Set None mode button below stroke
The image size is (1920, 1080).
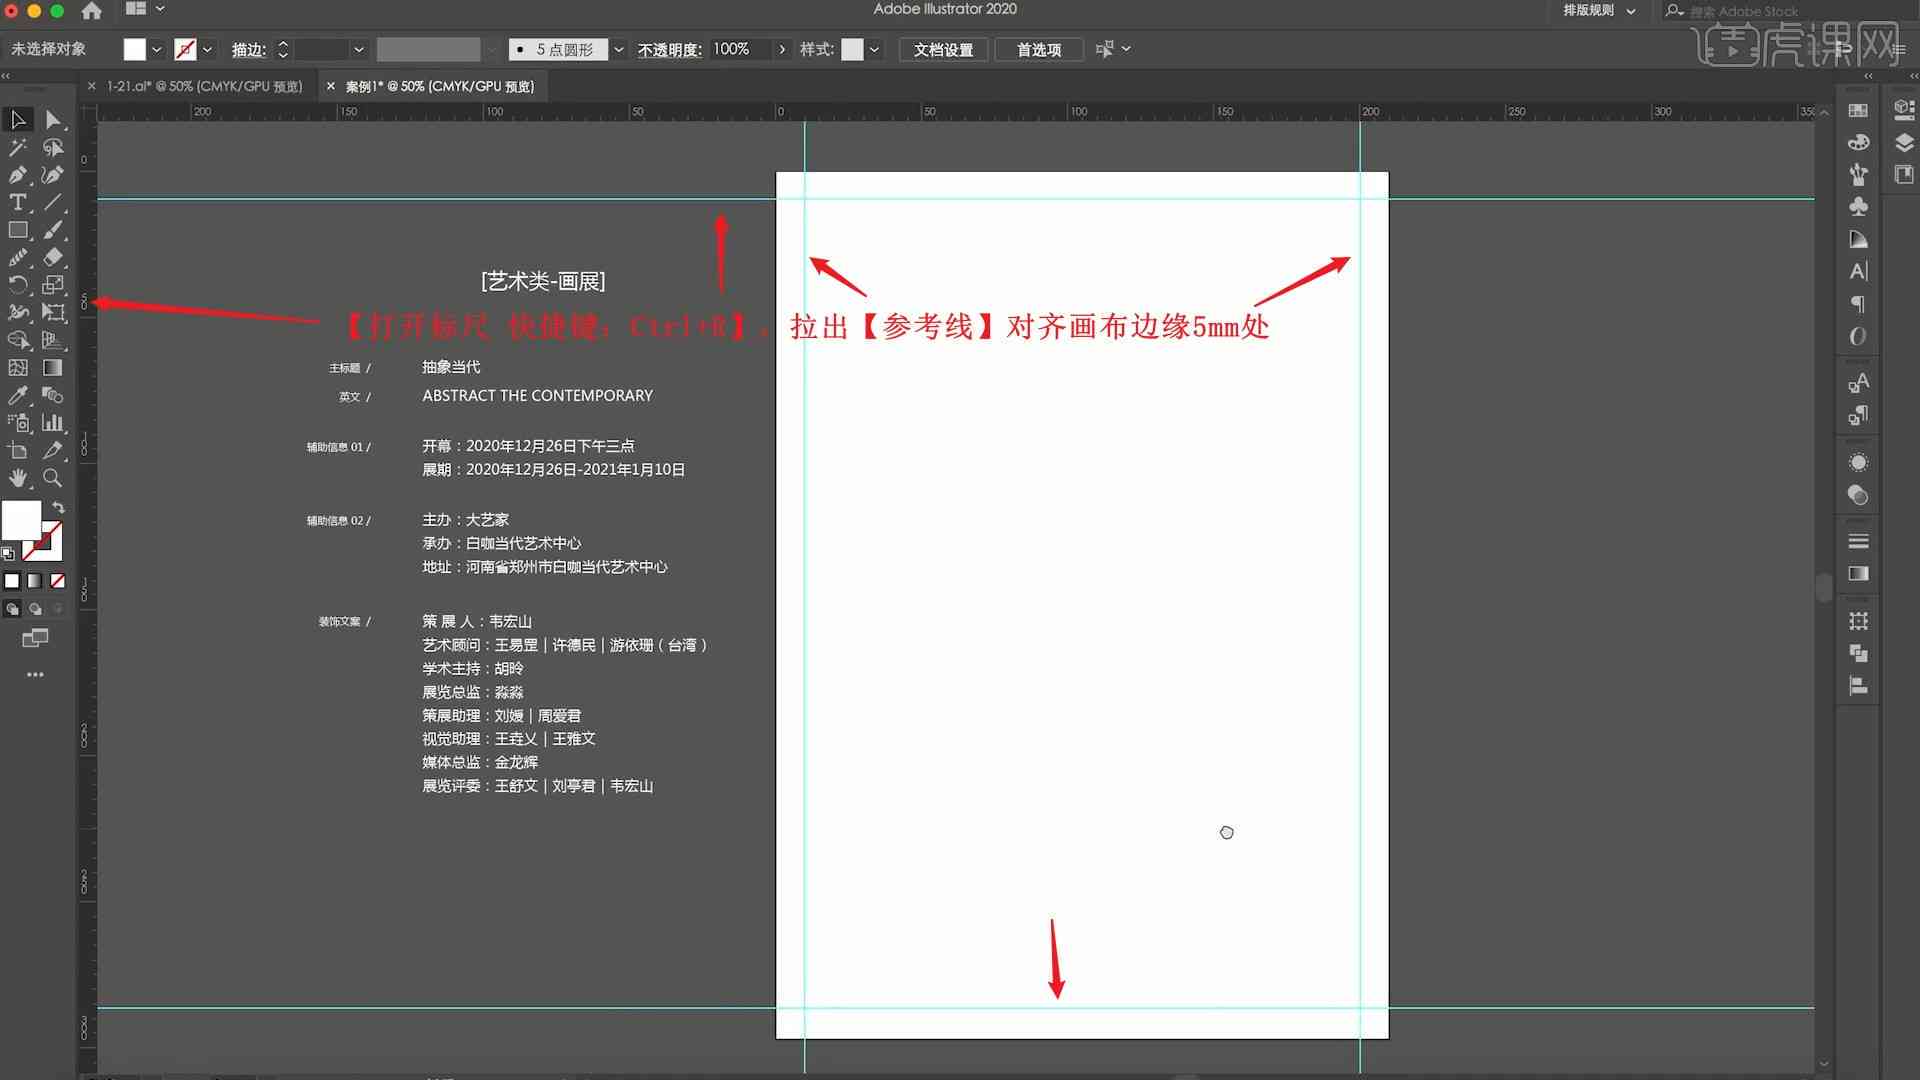pos(58,581)
